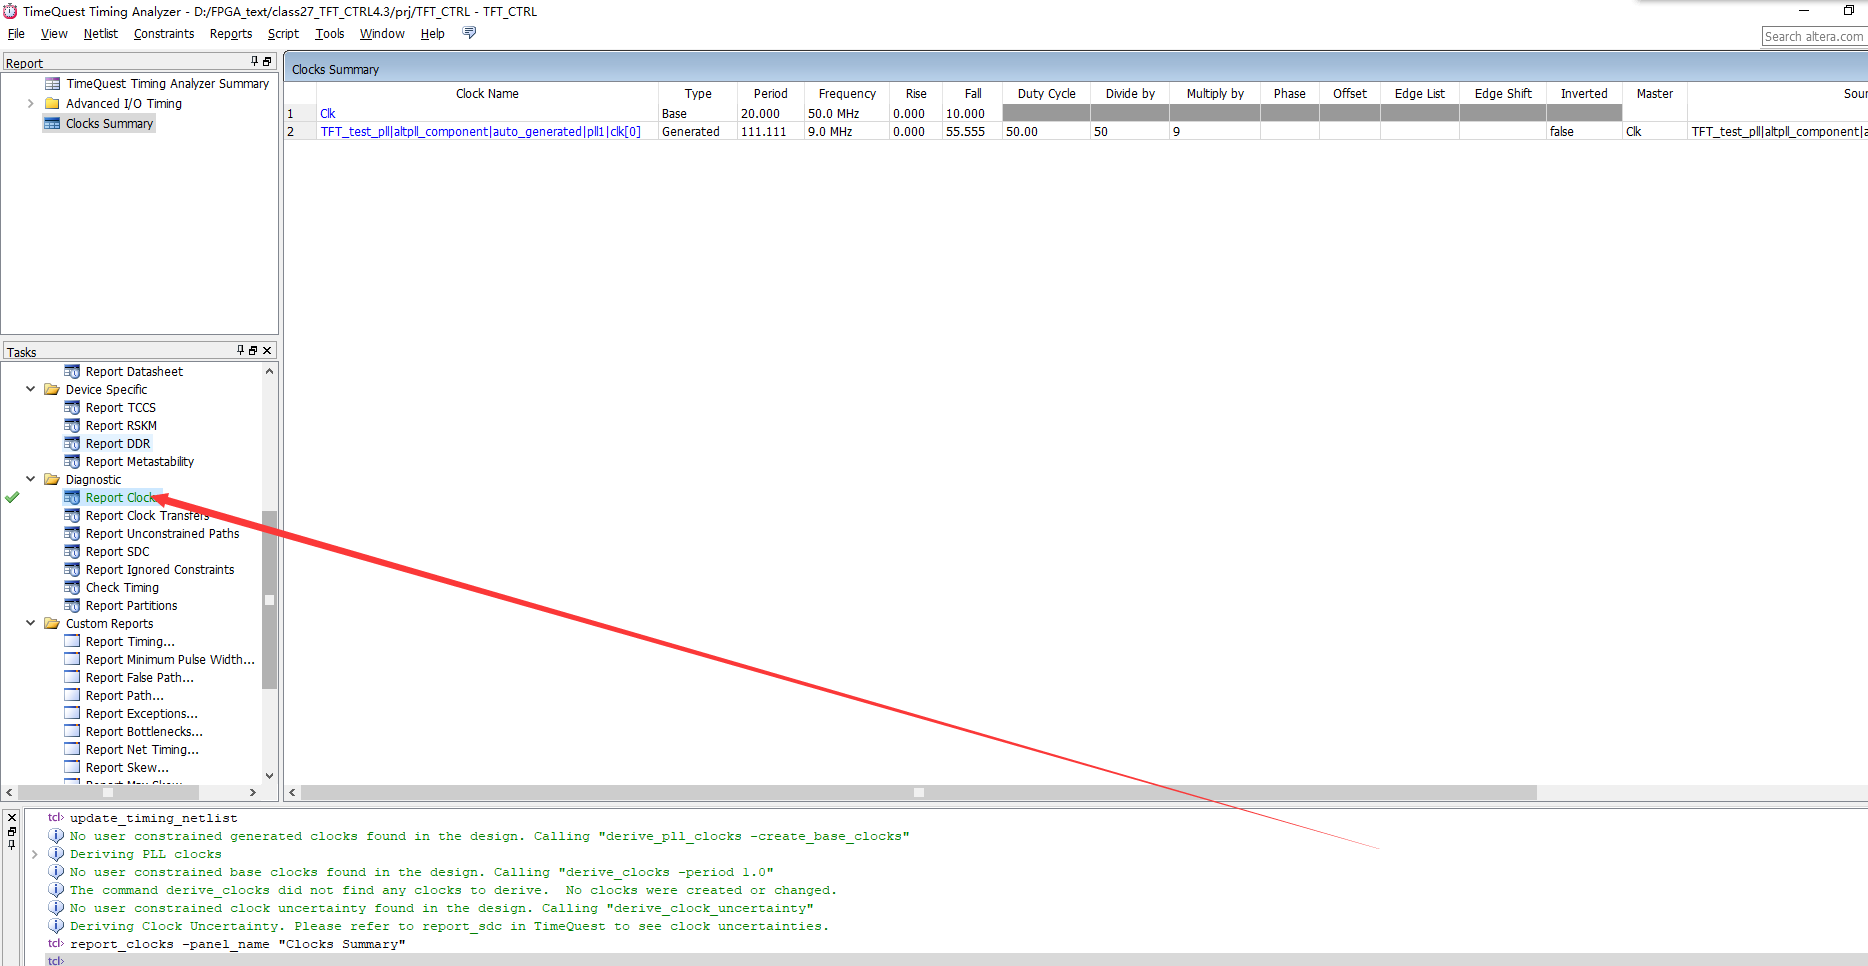Select the 111.111 period cell
Viewport: 1868px width, 966px height.
[770, 132]
